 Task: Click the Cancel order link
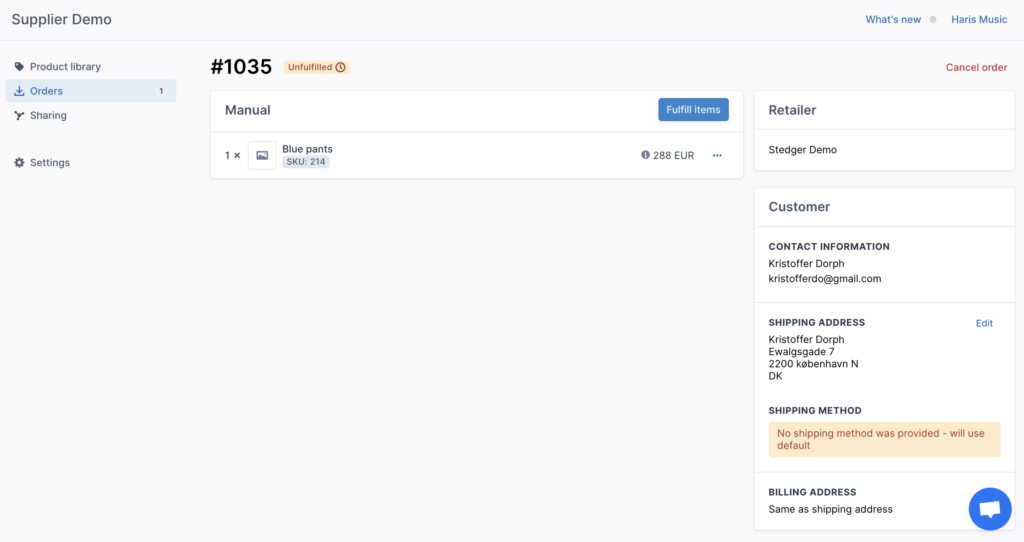(x=976, y=67)
